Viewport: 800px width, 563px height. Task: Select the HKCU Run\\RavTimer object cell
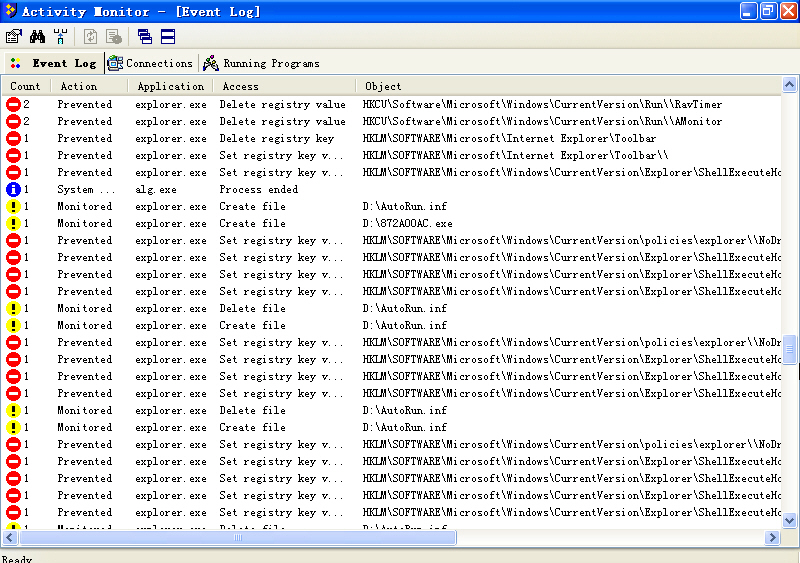coord(542,104)
